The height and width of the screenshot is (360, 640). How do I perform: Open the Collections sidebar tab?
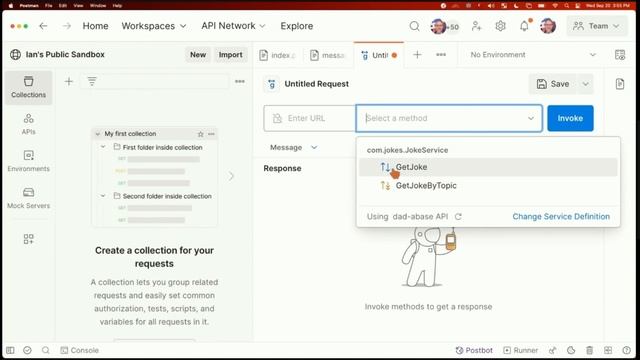[28, 87]
